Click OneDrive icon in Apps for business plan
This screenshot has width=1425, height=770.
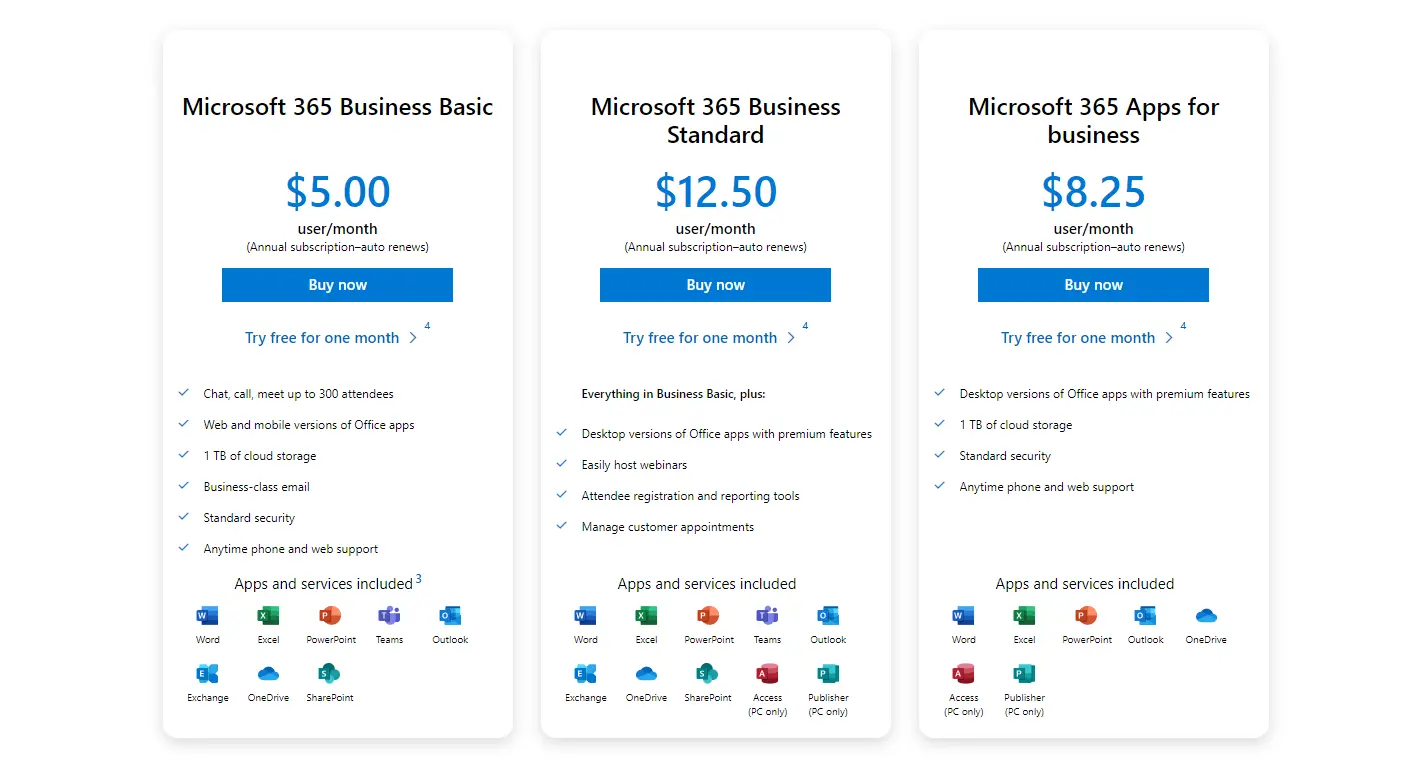[x=1206, y=615]
